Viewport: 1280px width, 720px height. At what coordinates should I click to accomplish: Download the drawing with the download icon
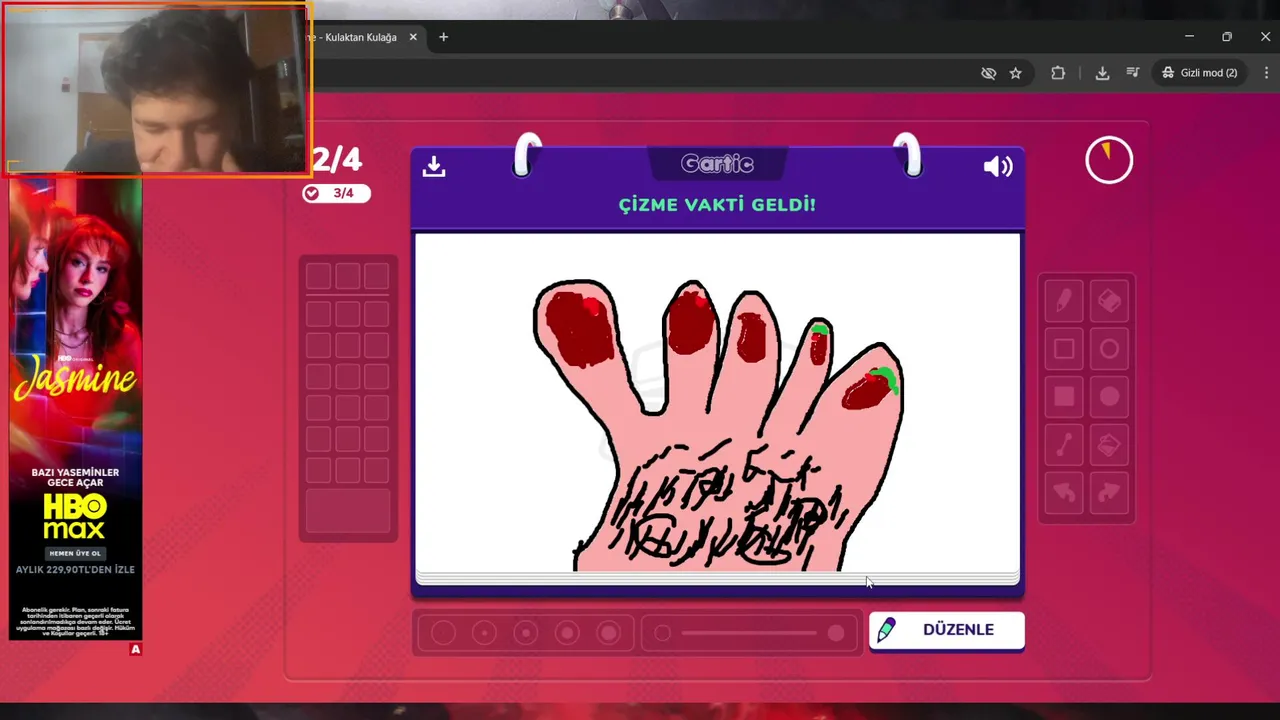click(433, 166)
